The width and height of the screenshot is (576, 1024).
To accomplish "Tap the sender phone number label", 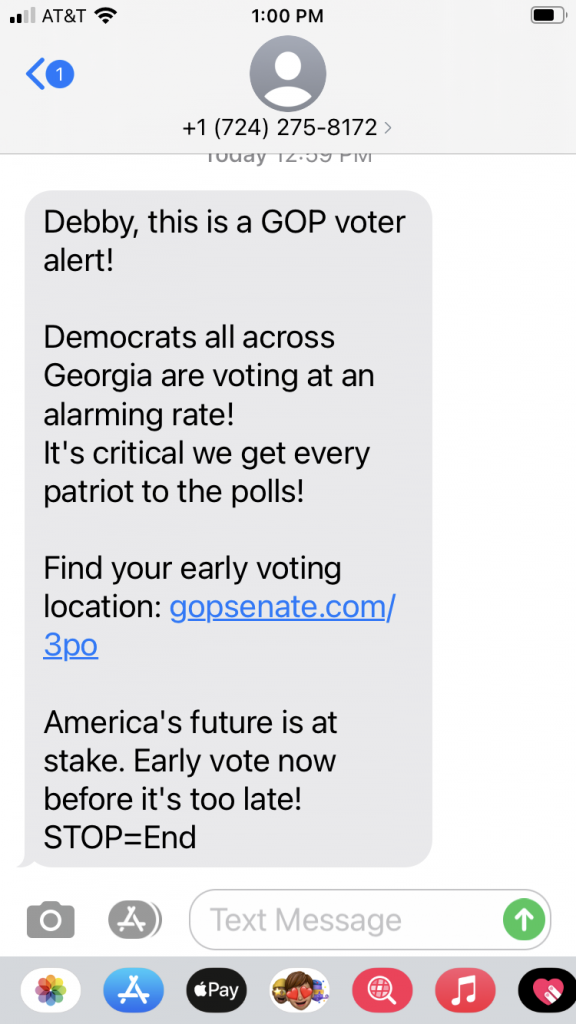I will click(x=280, y=127).
